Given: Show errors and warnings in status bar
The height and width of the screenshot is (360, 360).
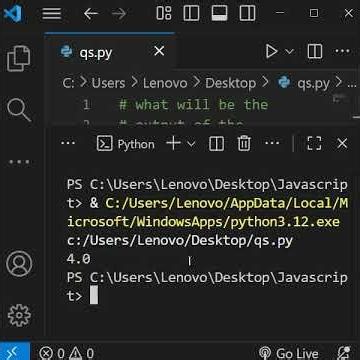Looking at the screenshot, I should click(66, 353).
